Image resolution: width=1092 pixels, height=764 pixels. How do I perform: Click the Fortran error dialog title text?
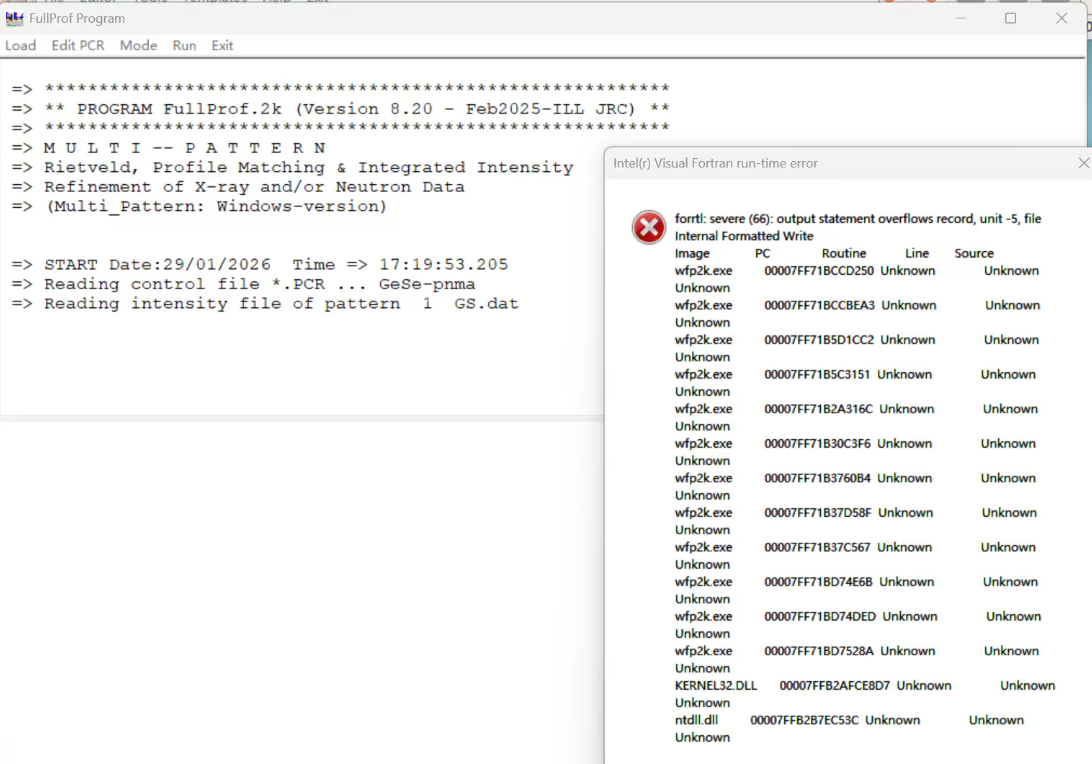pyautogui.click(x=715, y=163)
